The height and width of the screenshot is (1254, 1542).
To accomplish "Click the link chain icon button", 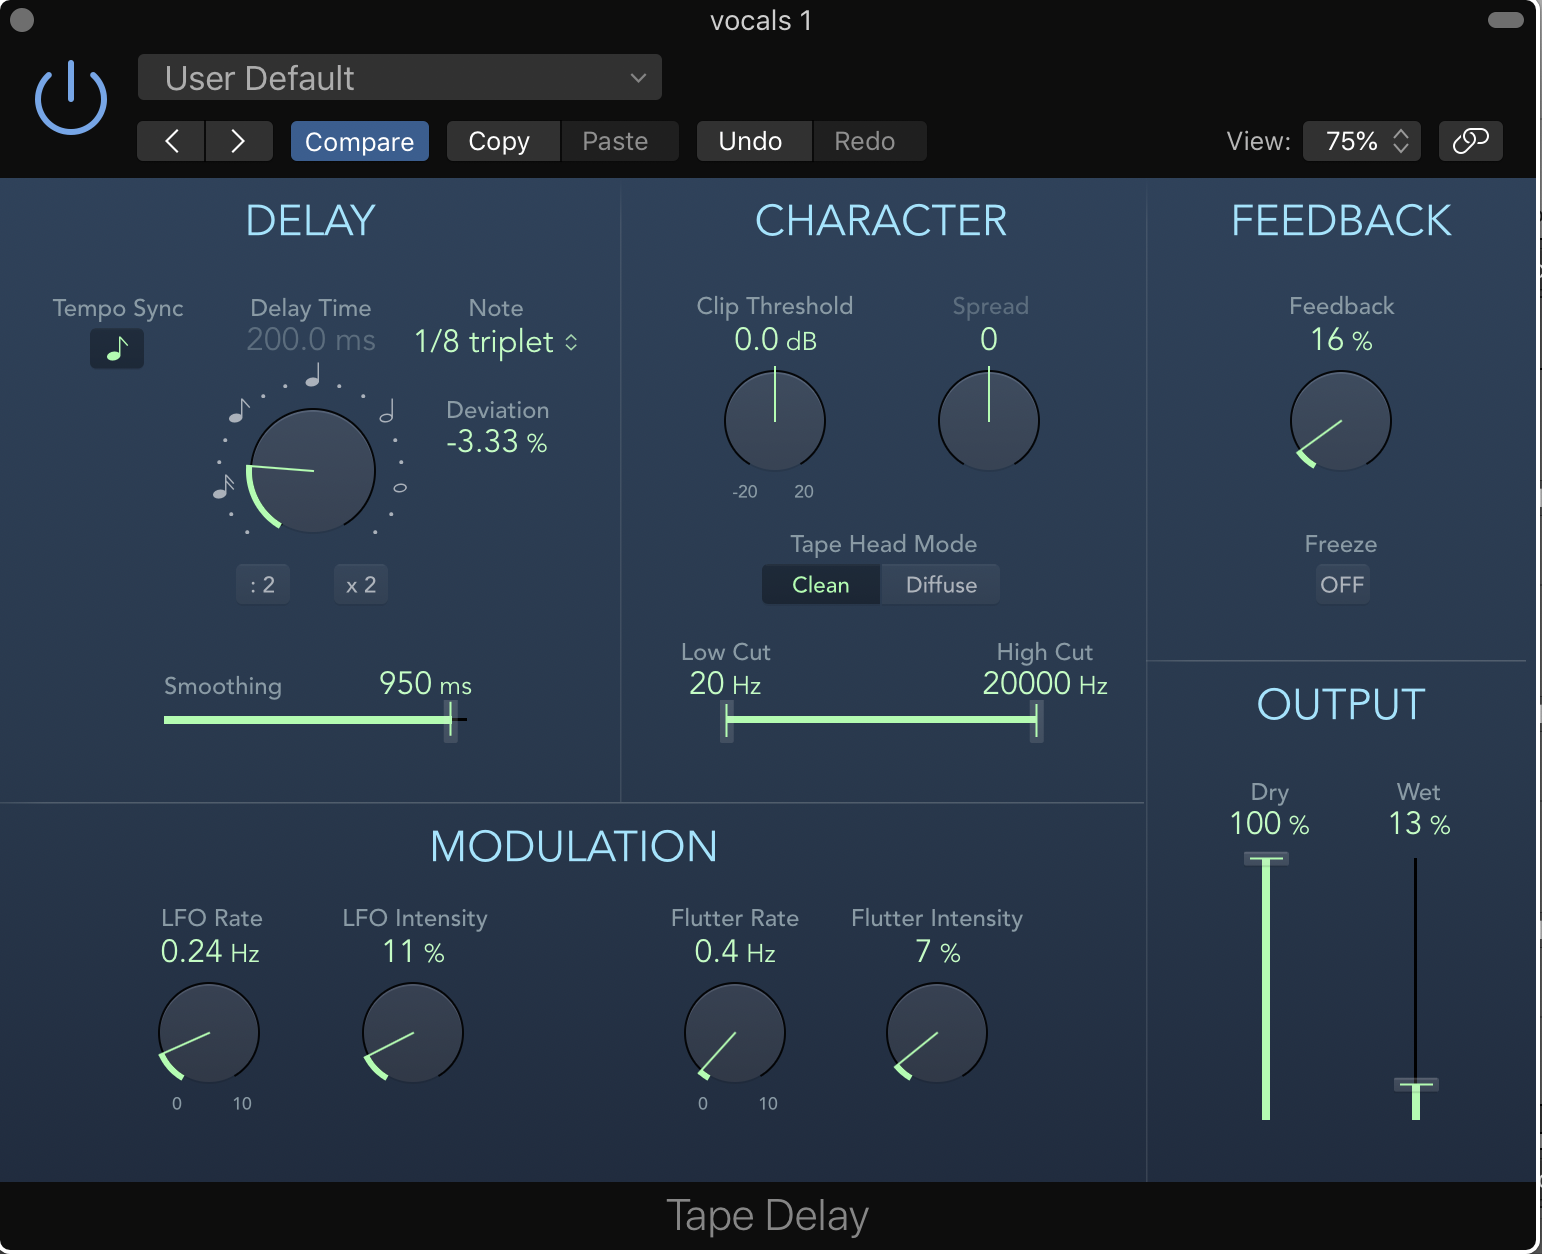I will tap(1470, 141).
